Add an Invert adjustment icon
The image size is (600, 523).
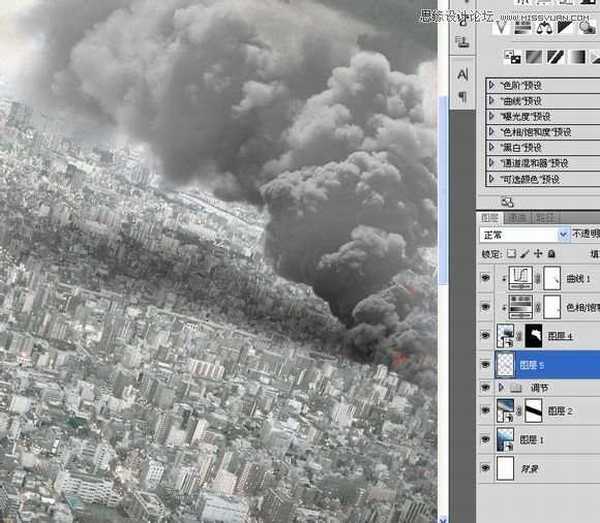tap(512, 57)
